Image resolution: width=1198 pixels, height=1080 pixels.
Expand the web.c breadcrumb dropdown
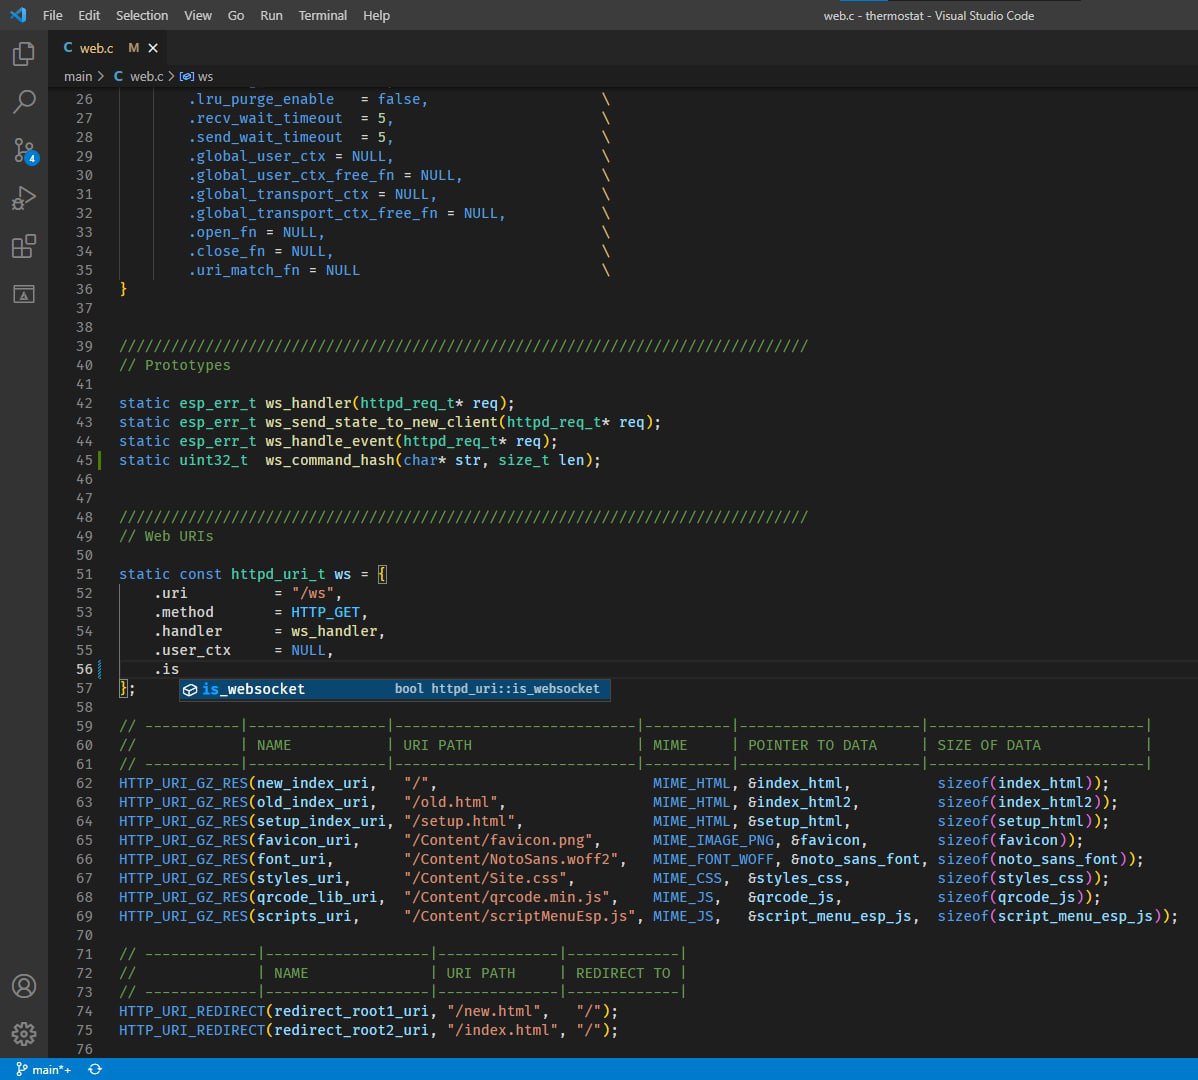[146, 76]
